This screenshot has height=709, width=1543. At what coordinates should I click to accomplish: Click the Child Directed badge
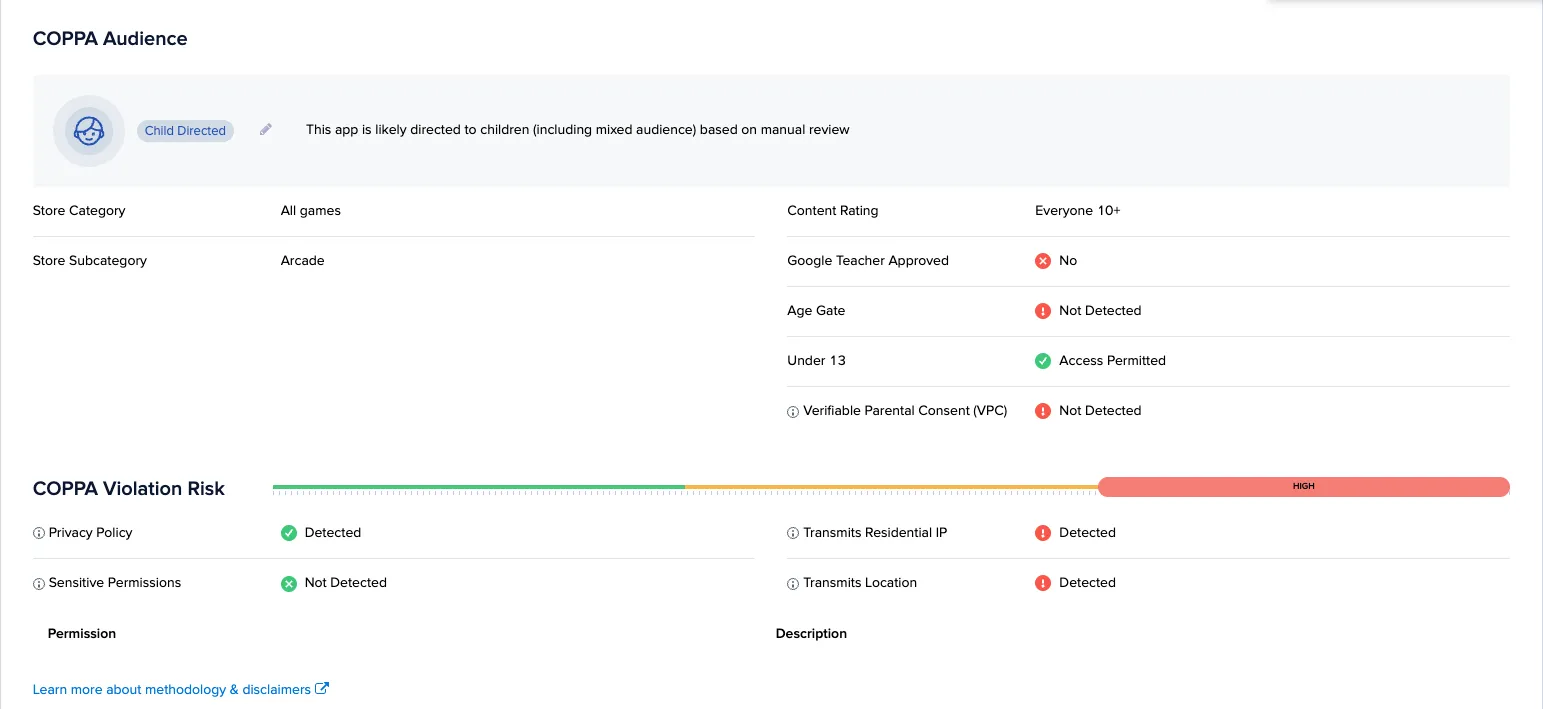point(185,131)
